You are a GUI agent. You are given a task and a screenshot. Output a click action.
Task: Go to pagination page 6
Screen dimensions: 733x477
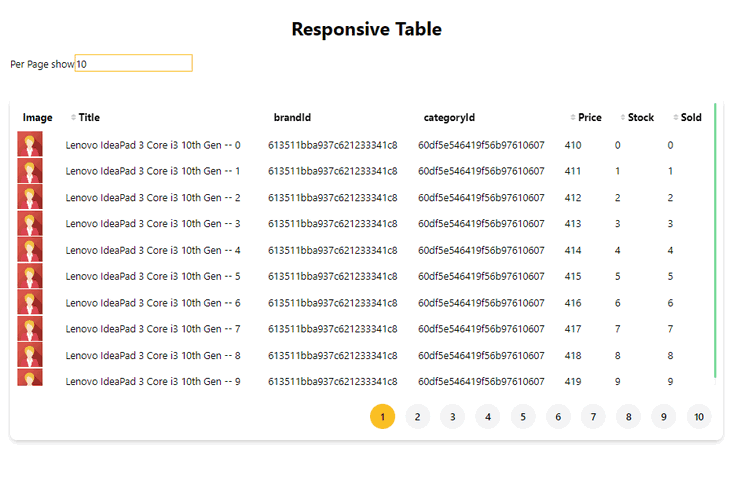(x=558, y=416)
